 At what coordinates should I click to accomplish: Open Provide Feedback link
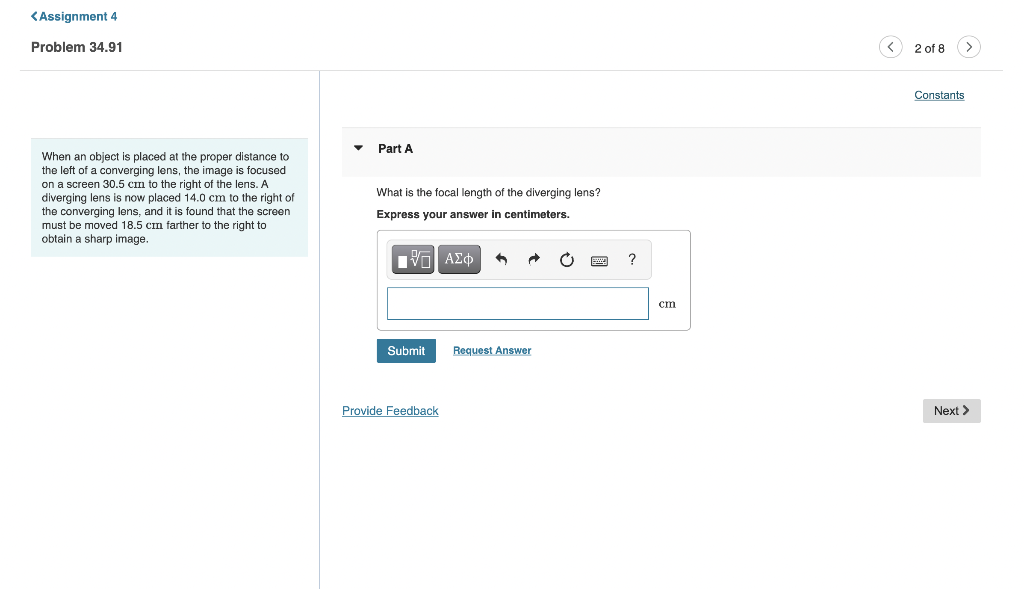(x=390, y=411)
